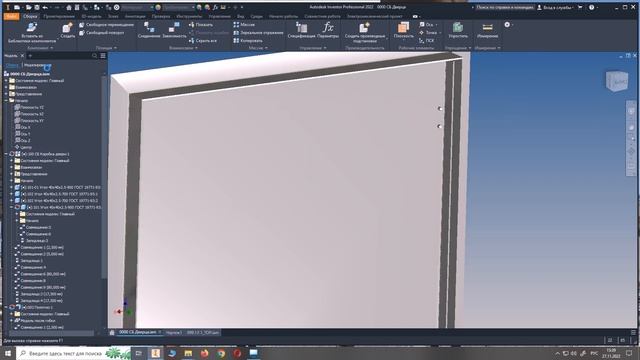Collapse 100 СБ Коробка двери:1 node
Screen dimensions: 640x360
point(6,154)
